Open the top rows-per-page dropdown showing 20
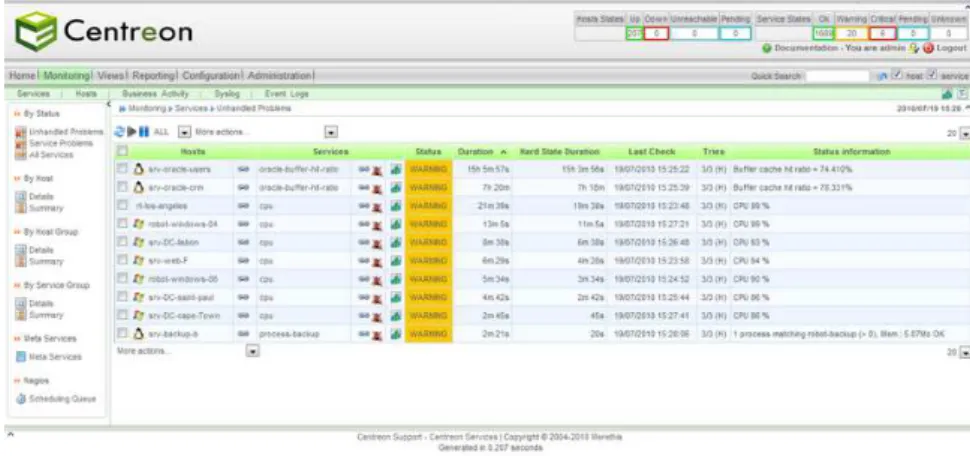Image resolution: width=970 pixels, height=456 pixels. [x=964, y=134]
